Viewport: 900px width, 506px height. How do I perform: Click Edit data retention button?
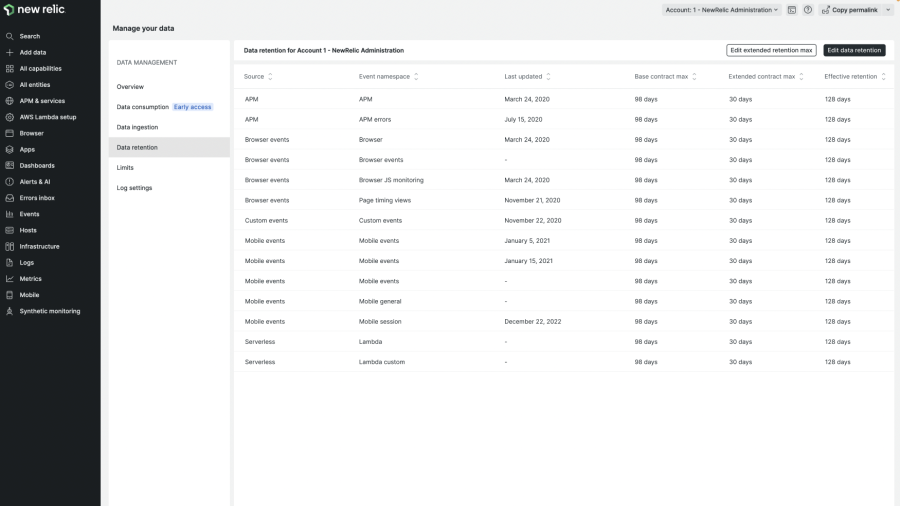click(854, 50)
